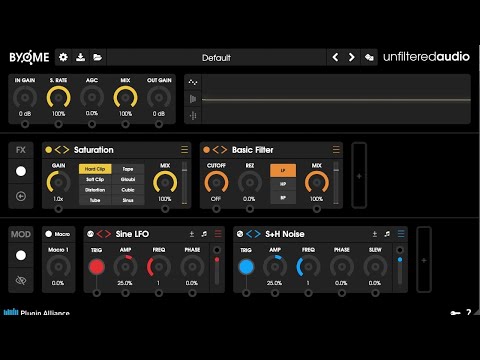
Task: Click the OUT GAIN knob
Action: pyautogui.click(x=159, y=97)
